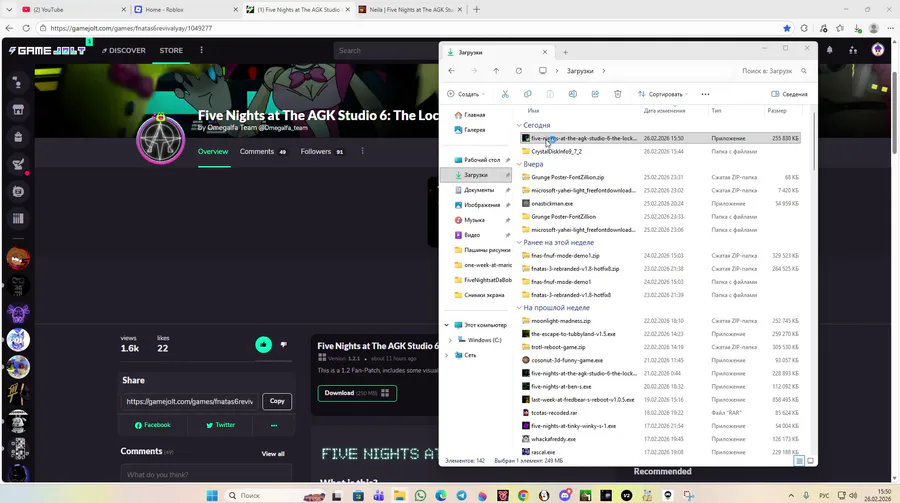Screen dimensions: 900x503
Task: Open Game Jolt user avatar menu
Action: pyautogui.click(x=878, y=50)
